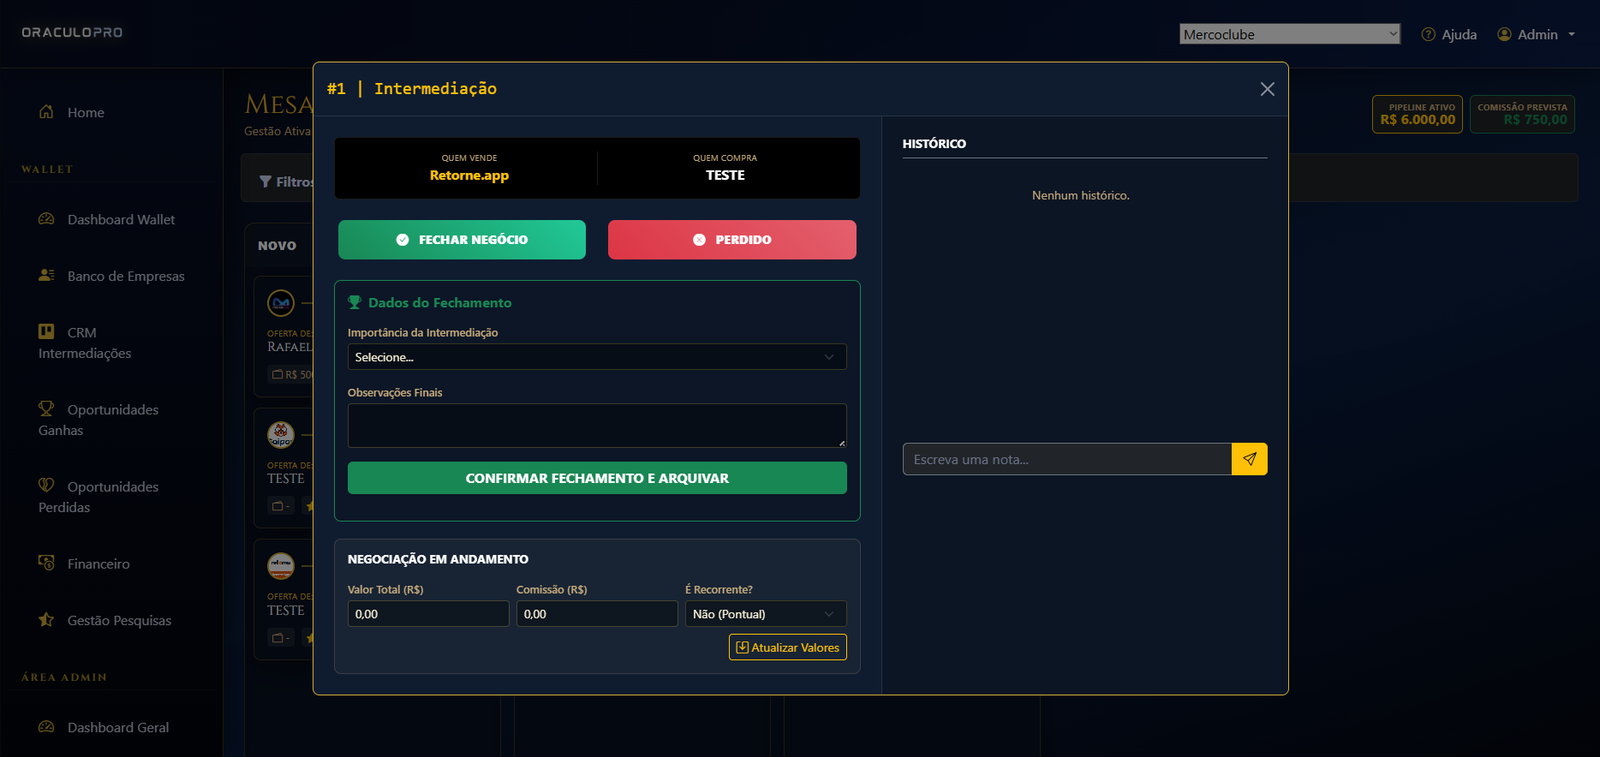Click the Gestão Pesquisas star icon
Viewport: 1600px width, 757px height.
click(x=46, y=619)
